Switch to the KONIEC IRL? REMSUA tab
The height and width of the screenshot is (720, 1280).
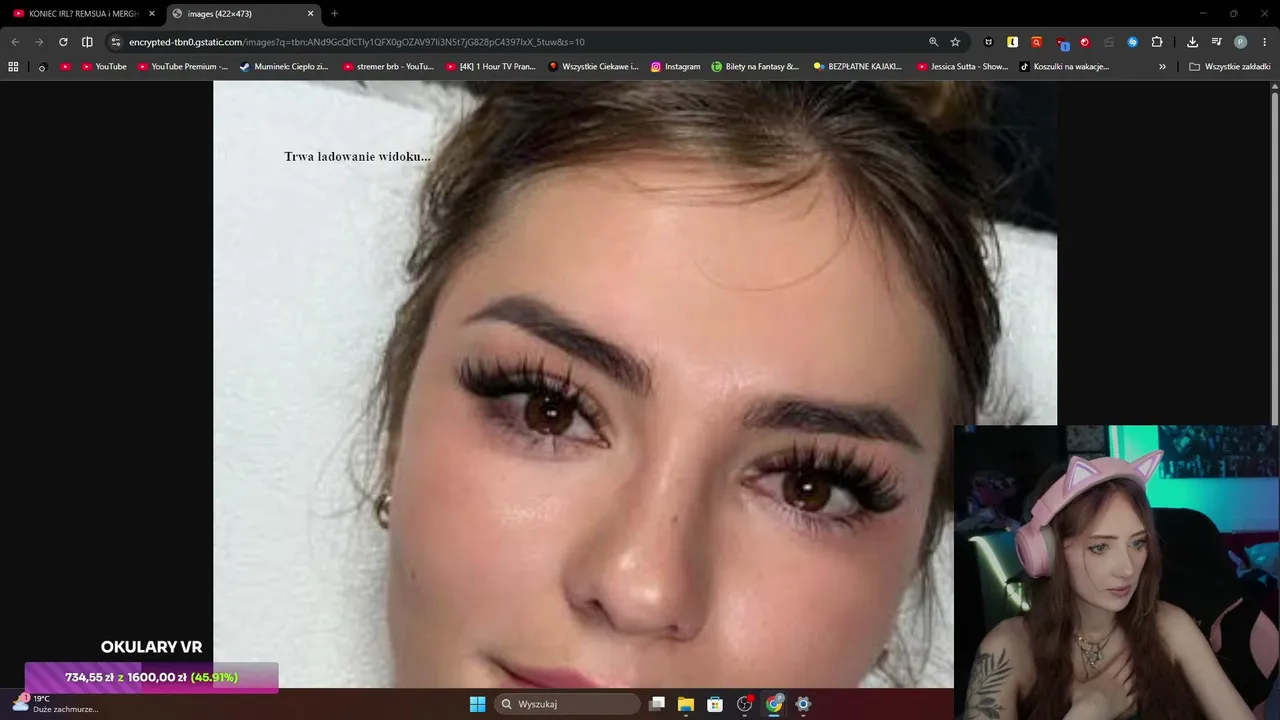(83, 14)
